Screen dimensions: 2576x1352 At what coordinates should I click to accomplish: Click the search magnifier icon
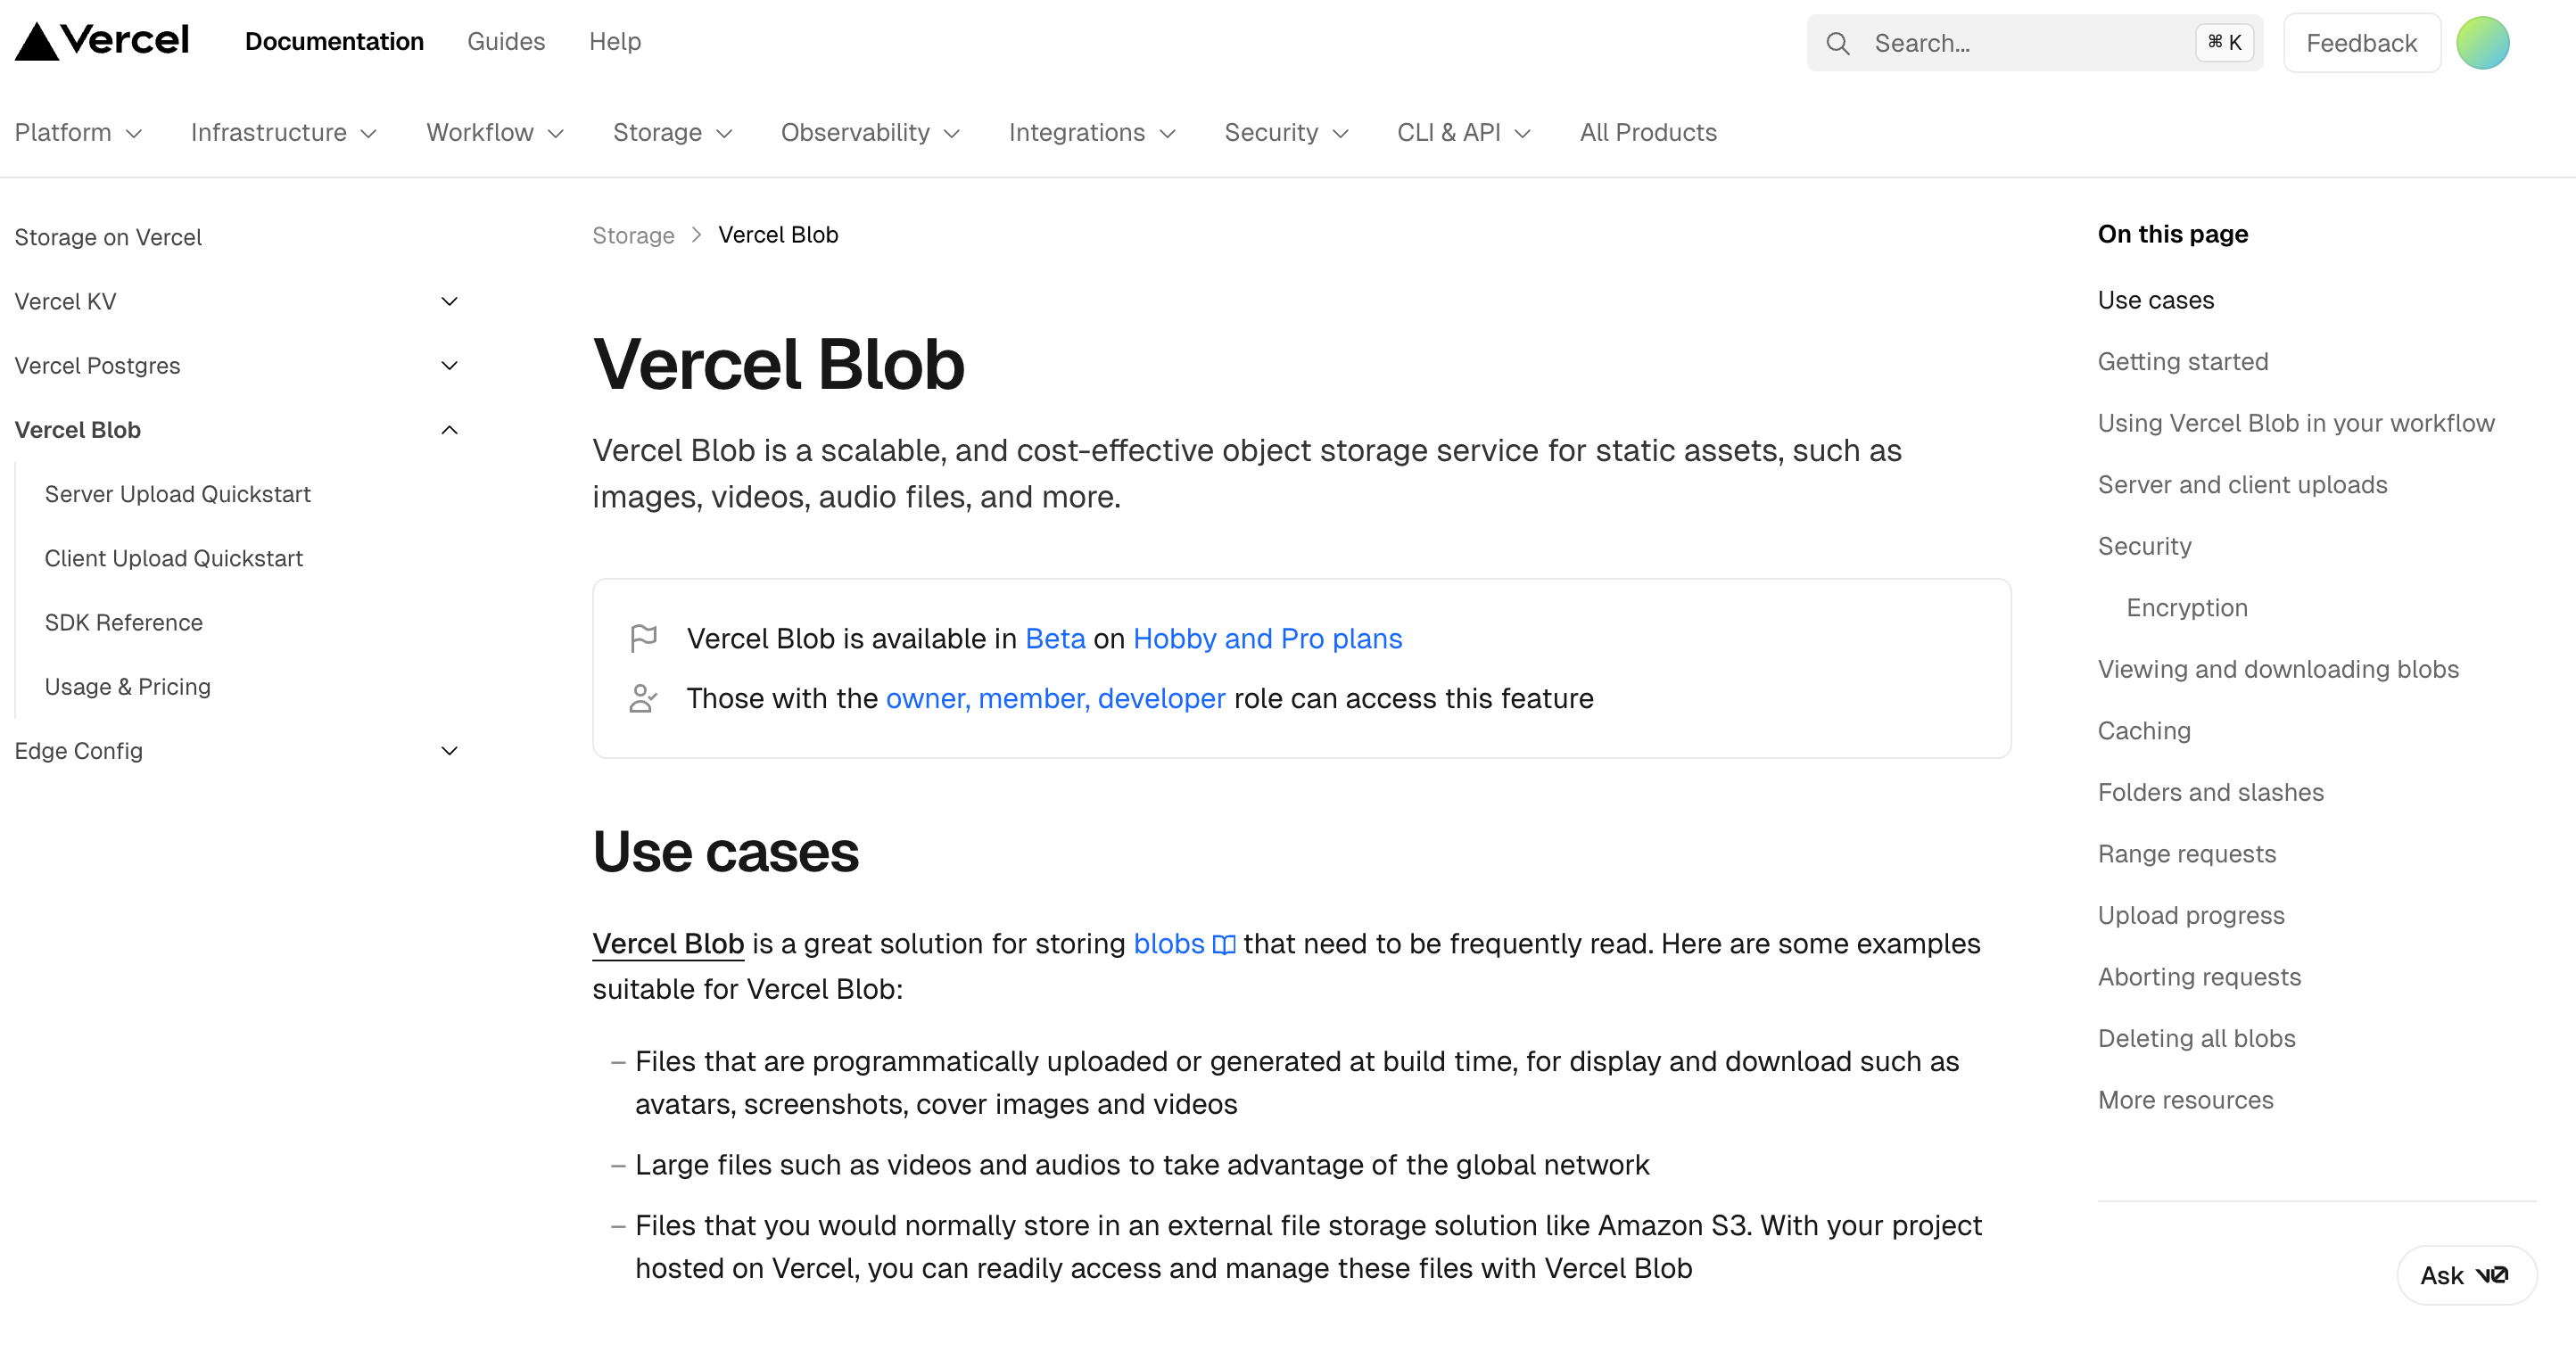[x=1837, y=44]
